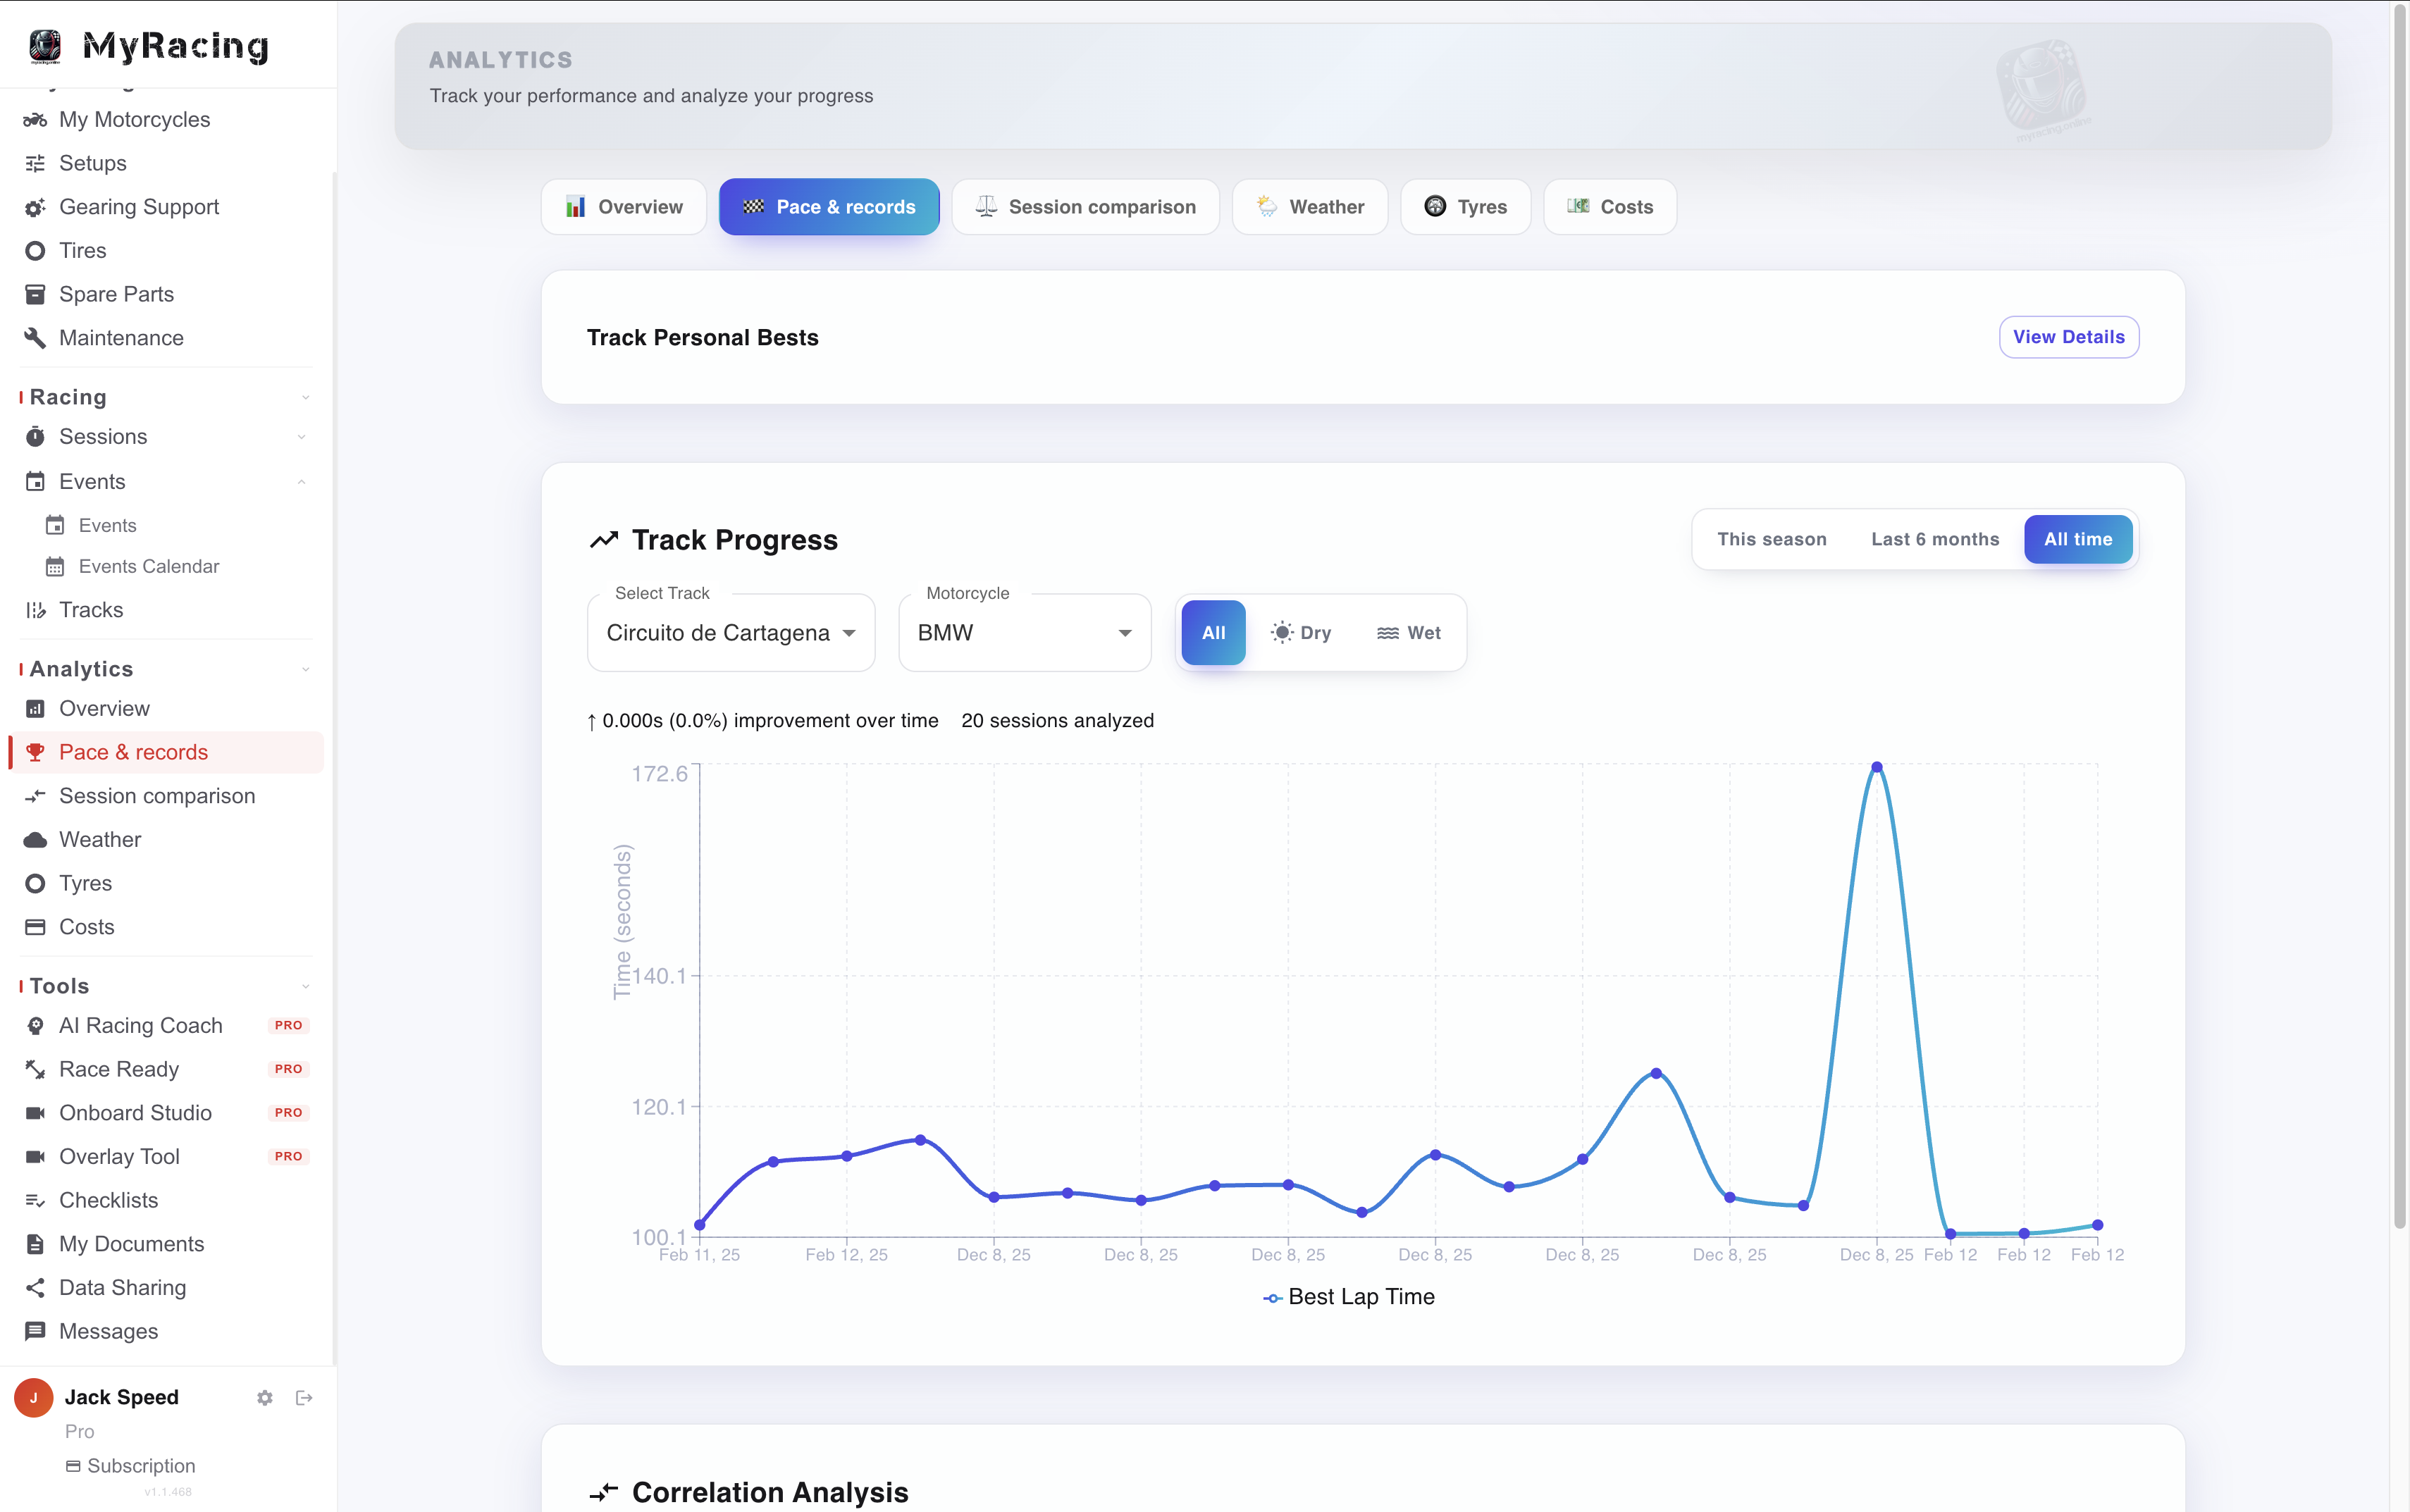Collapse the Events submenu chevron
The height and width of the screenshot is (1512, 2410).
coord(301,482)
